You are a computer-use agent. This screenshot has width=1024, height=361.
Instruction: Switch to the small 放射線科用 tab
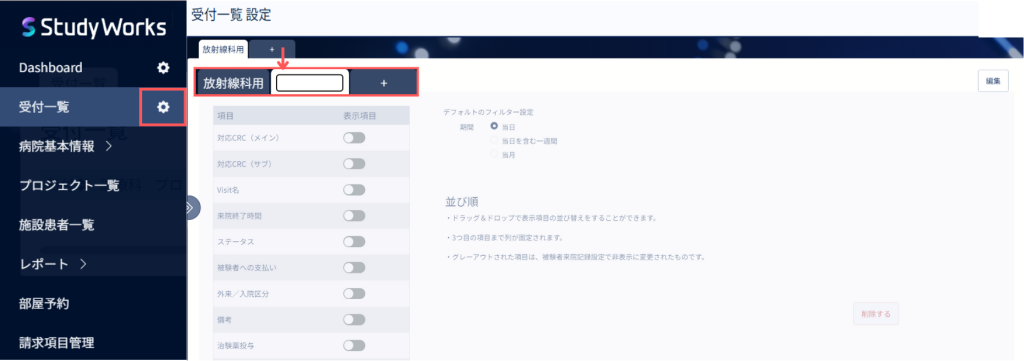pyautogui.click(x=223, y=49)
